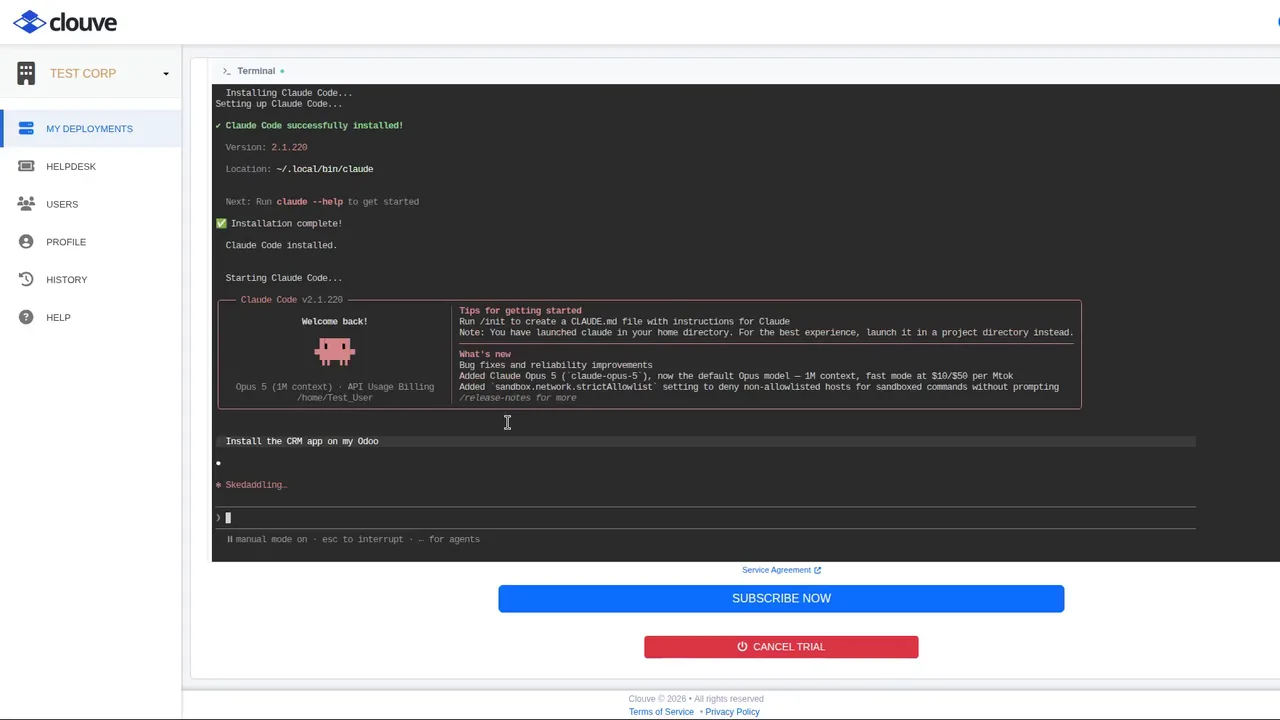Click the Clouve logo
The width and height of the screenshot is (1280, 720).
(65, 22)
